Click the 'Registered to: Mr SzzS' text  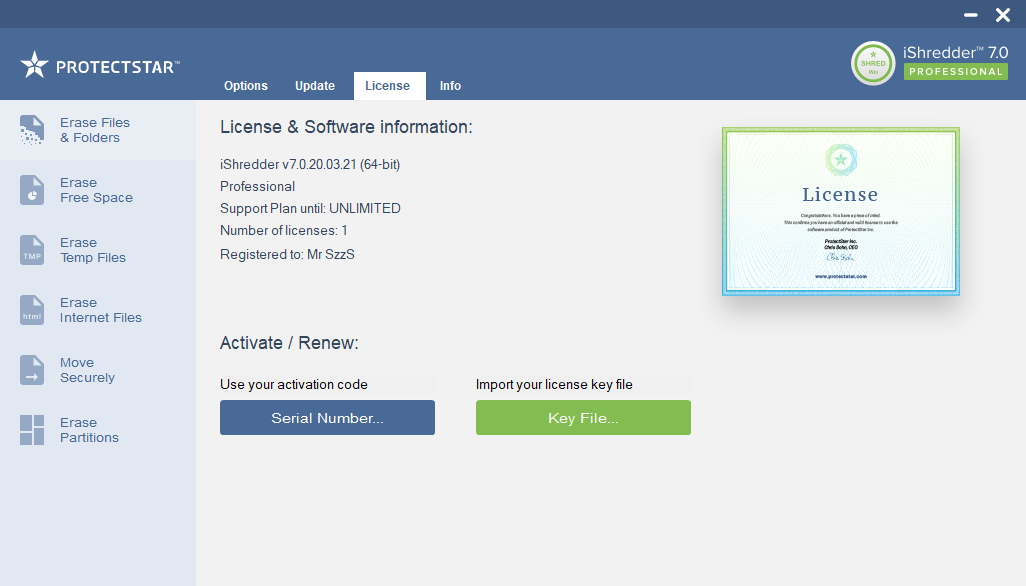pos(287,254)
